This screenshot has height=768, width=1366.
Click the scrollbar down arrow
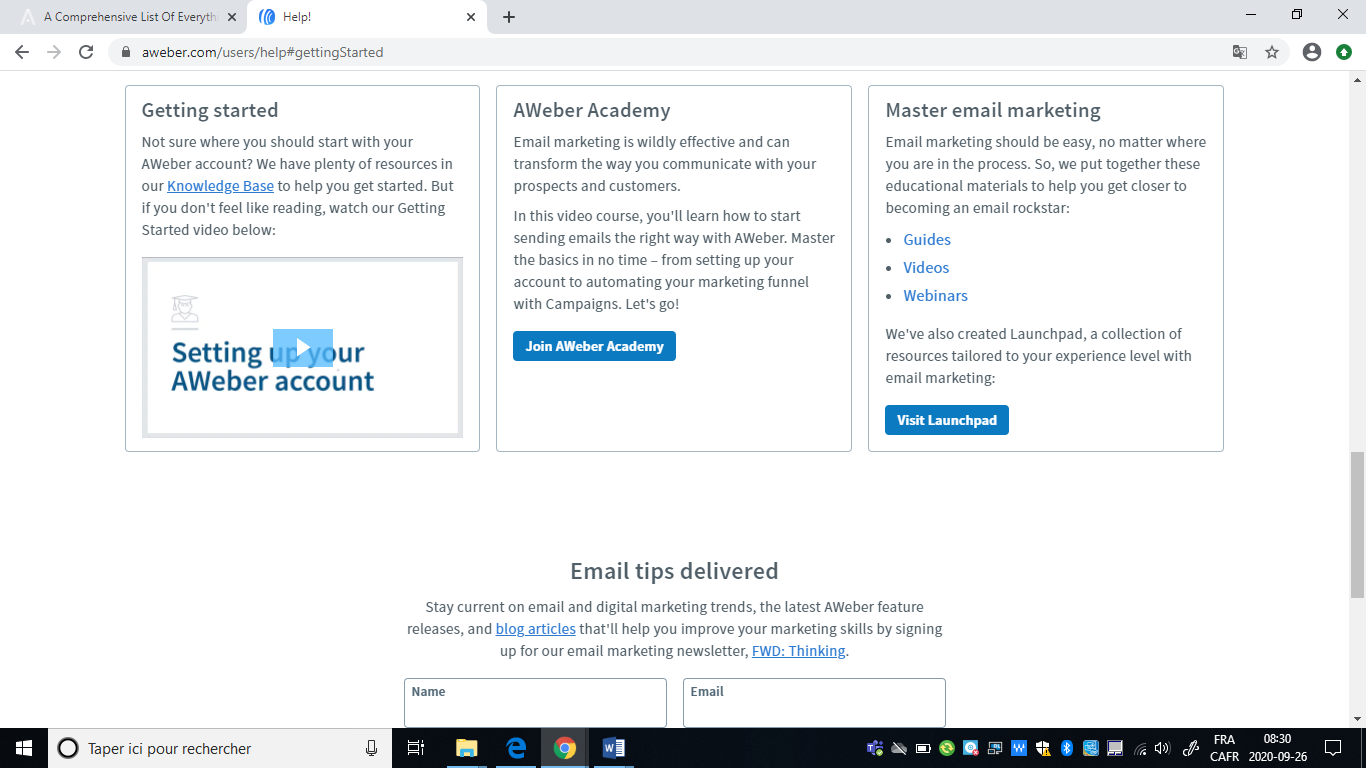pyautogui.click(x=1357, y=719)
